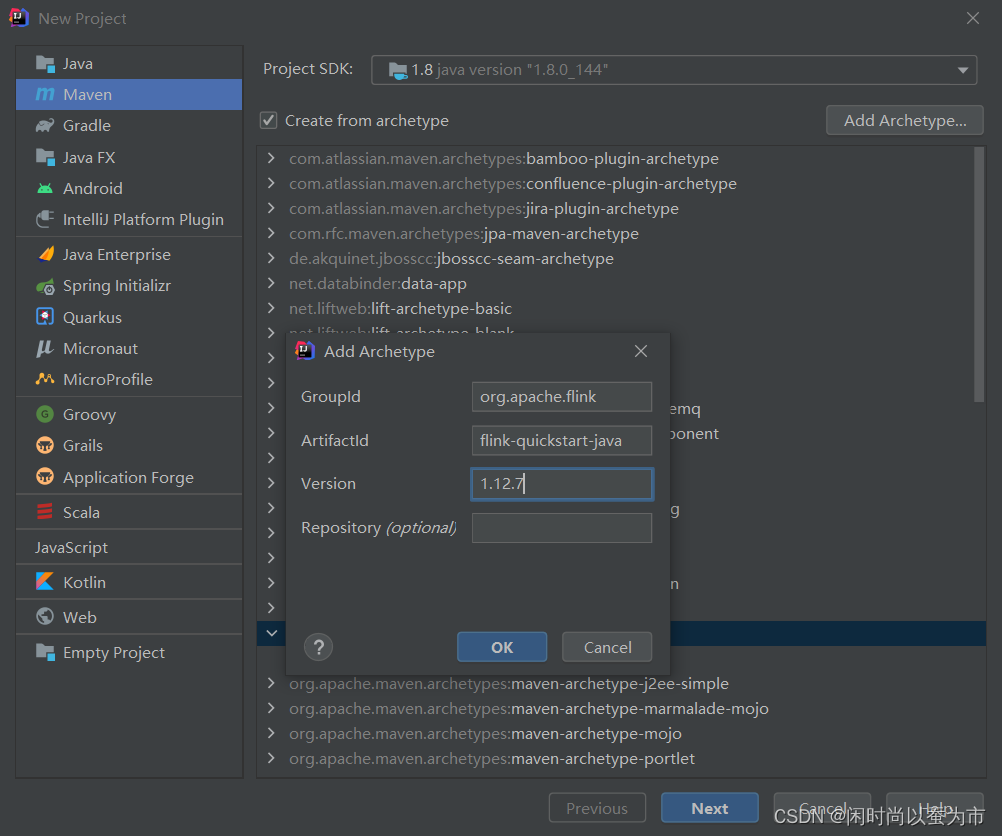Select the Grails icon

coord(45,445)
